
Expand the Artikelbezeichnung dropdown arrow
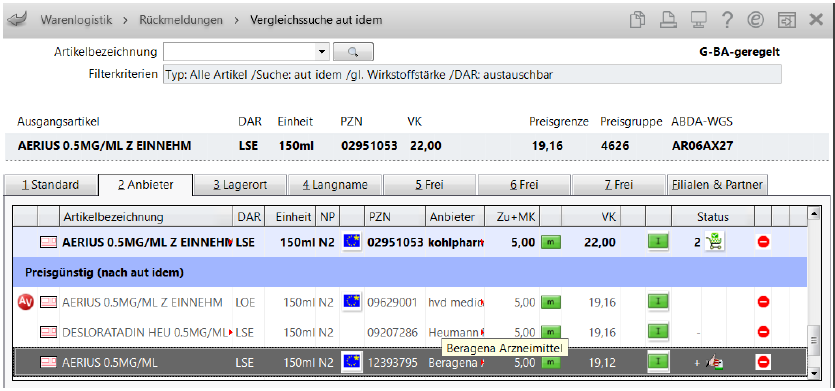(x=321, y=52)
